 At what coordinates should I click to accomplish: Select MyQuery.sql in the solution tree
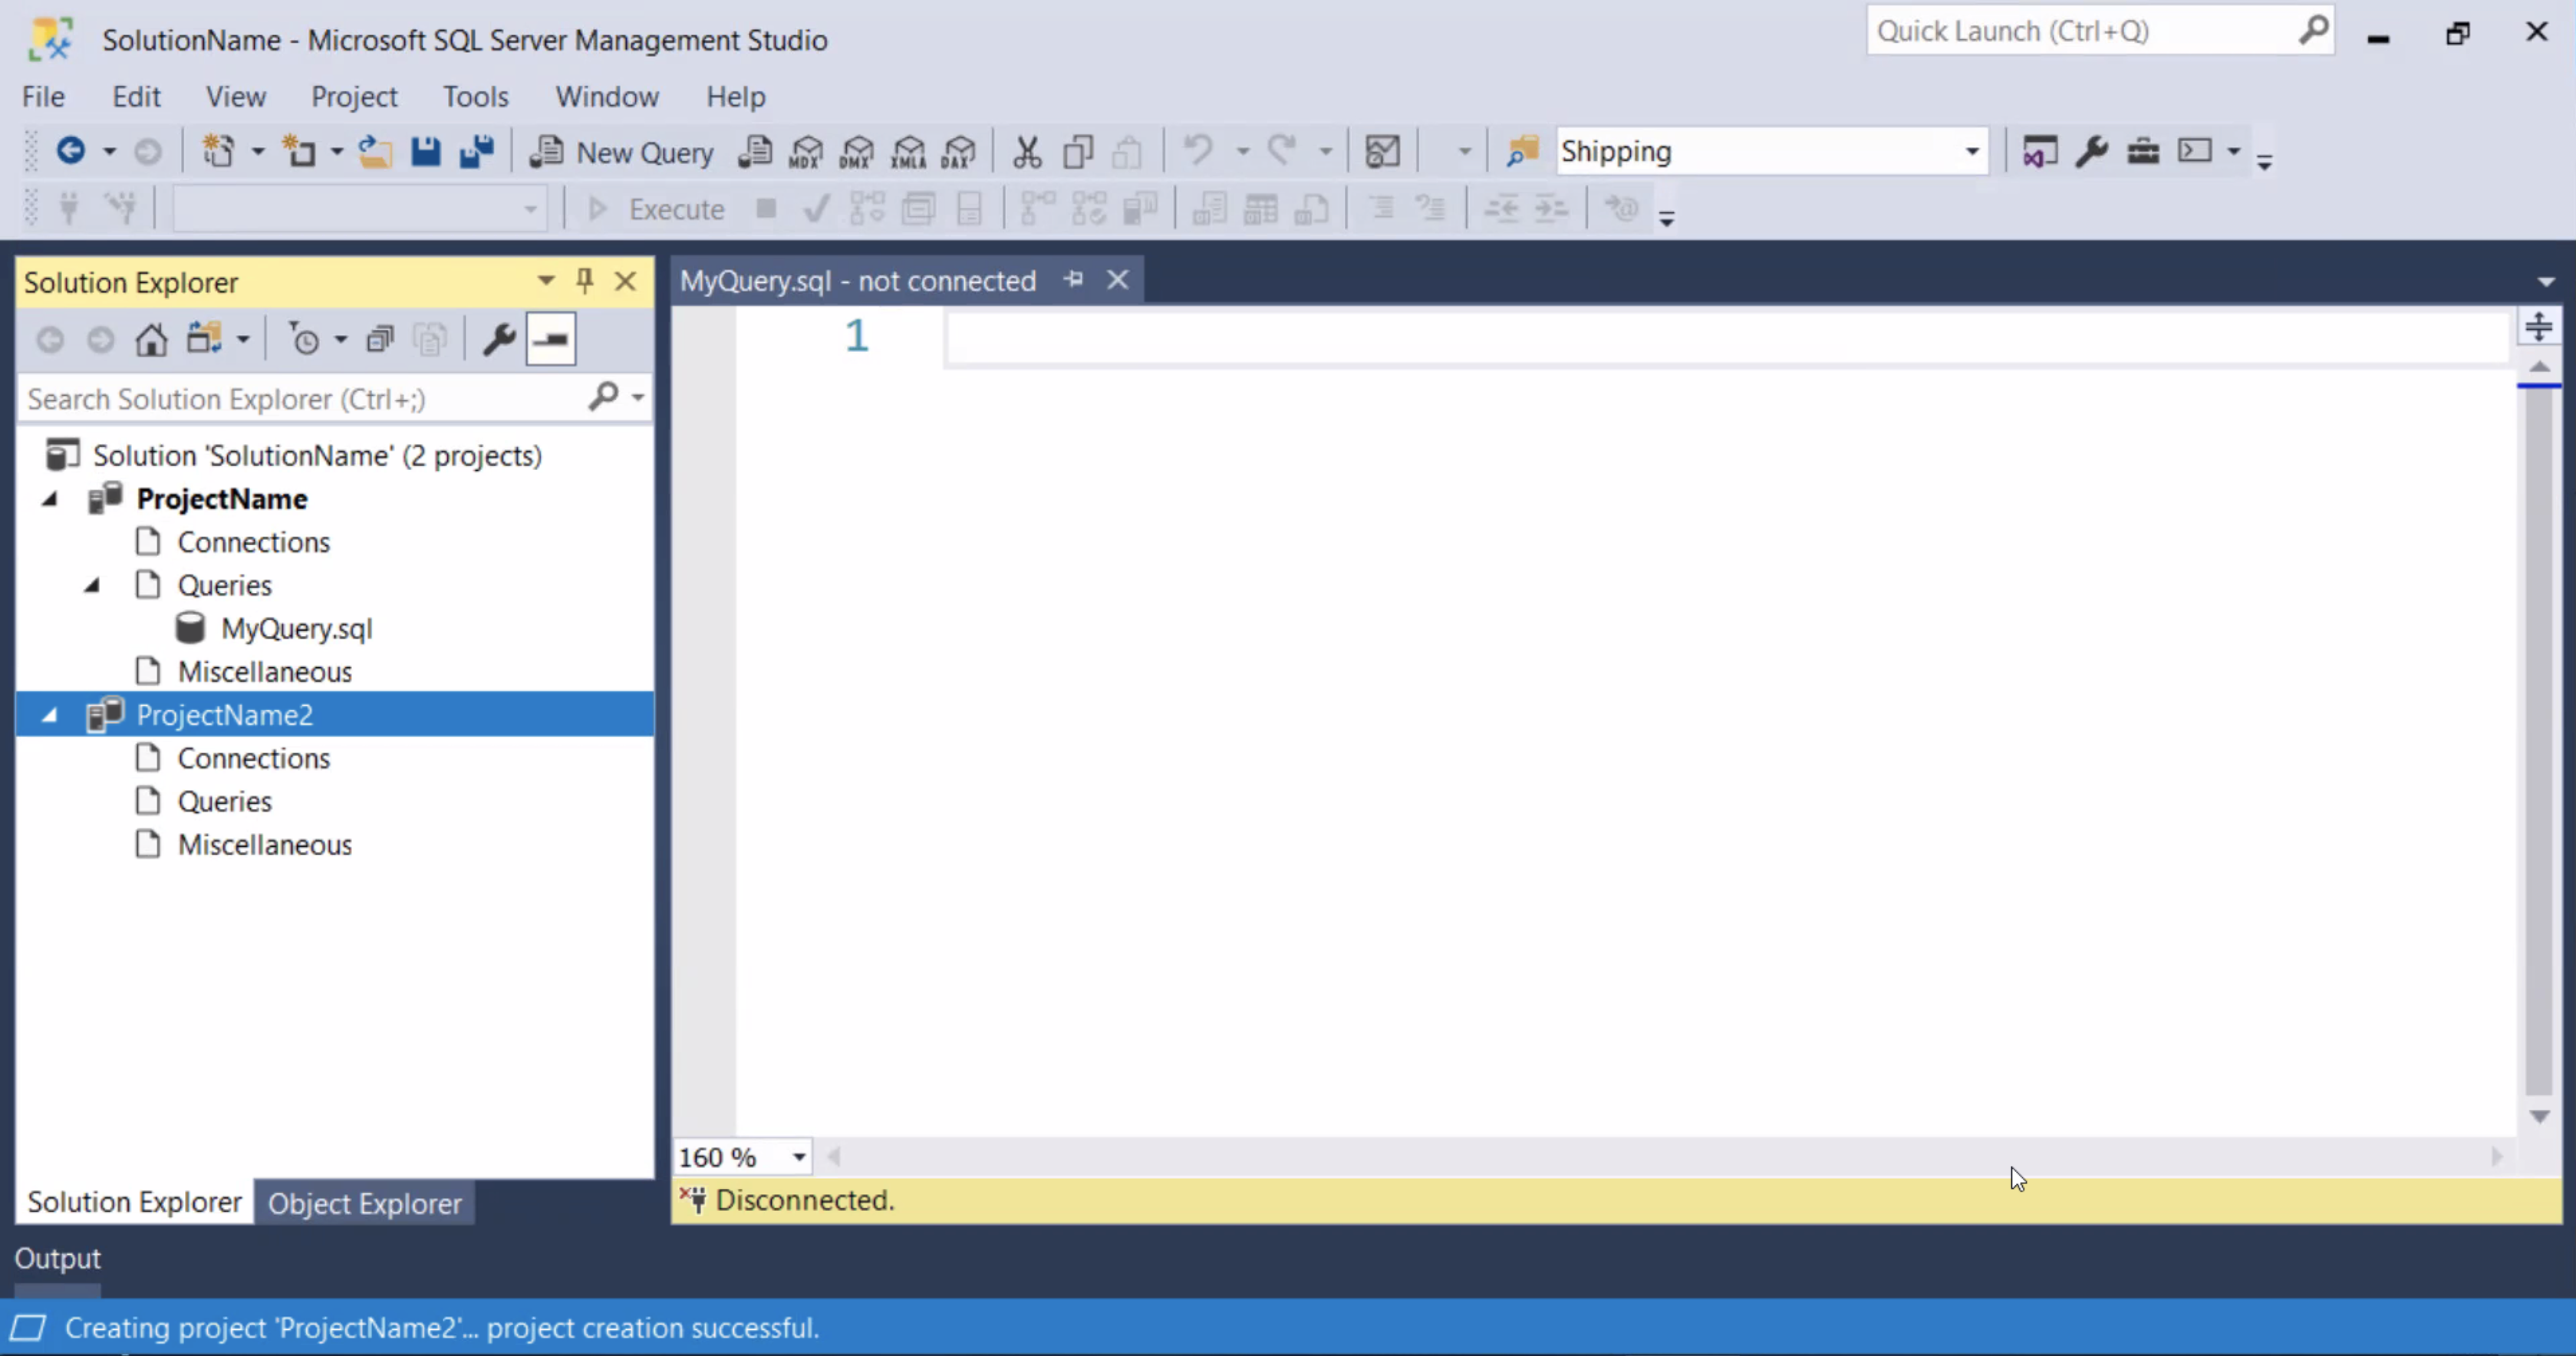pyautogui.click(x=297, y=629)
